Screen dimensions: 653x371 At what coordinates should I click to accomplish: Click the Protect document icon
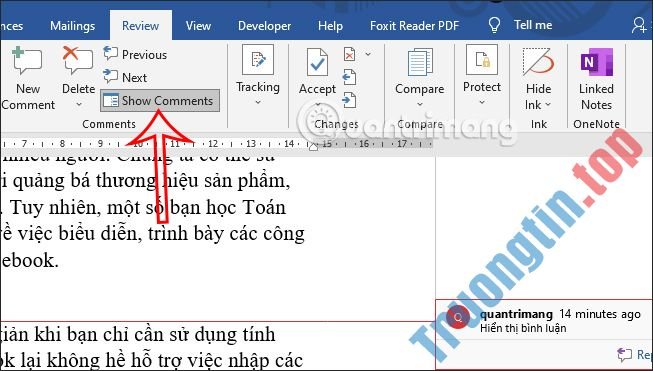[x=482, y=60]
